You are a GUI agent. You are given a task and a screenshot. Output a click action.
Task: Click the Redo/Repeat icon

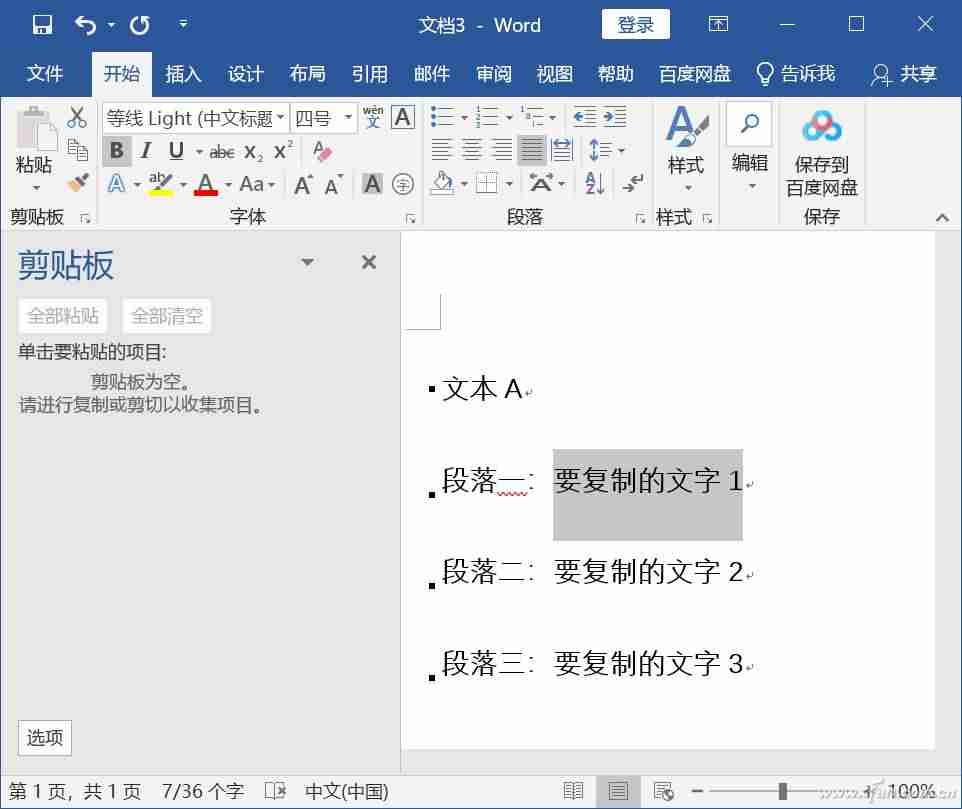140,25
